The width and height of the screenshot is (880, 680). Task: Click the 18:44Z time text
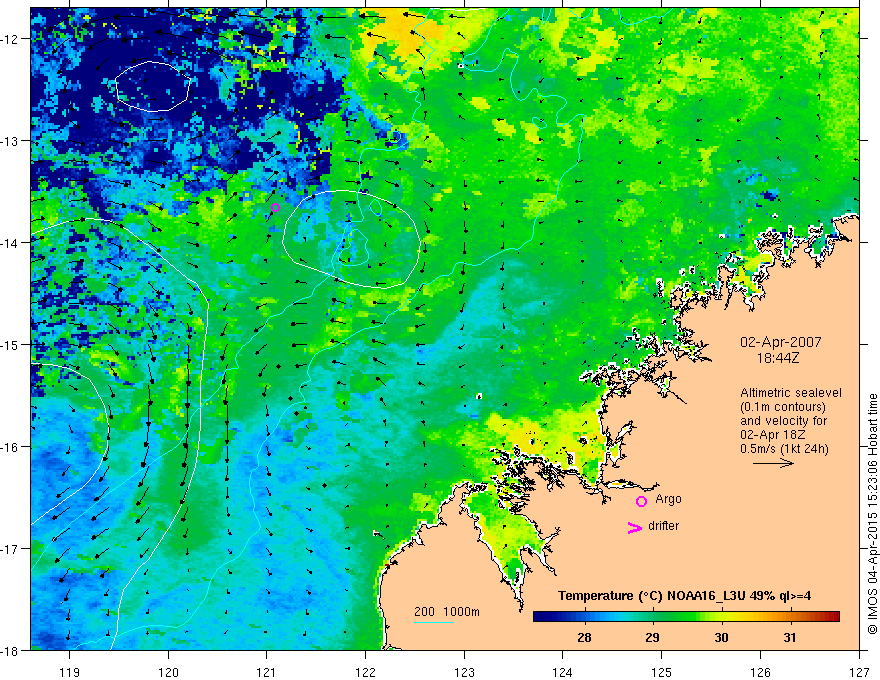tap(777, 358)
